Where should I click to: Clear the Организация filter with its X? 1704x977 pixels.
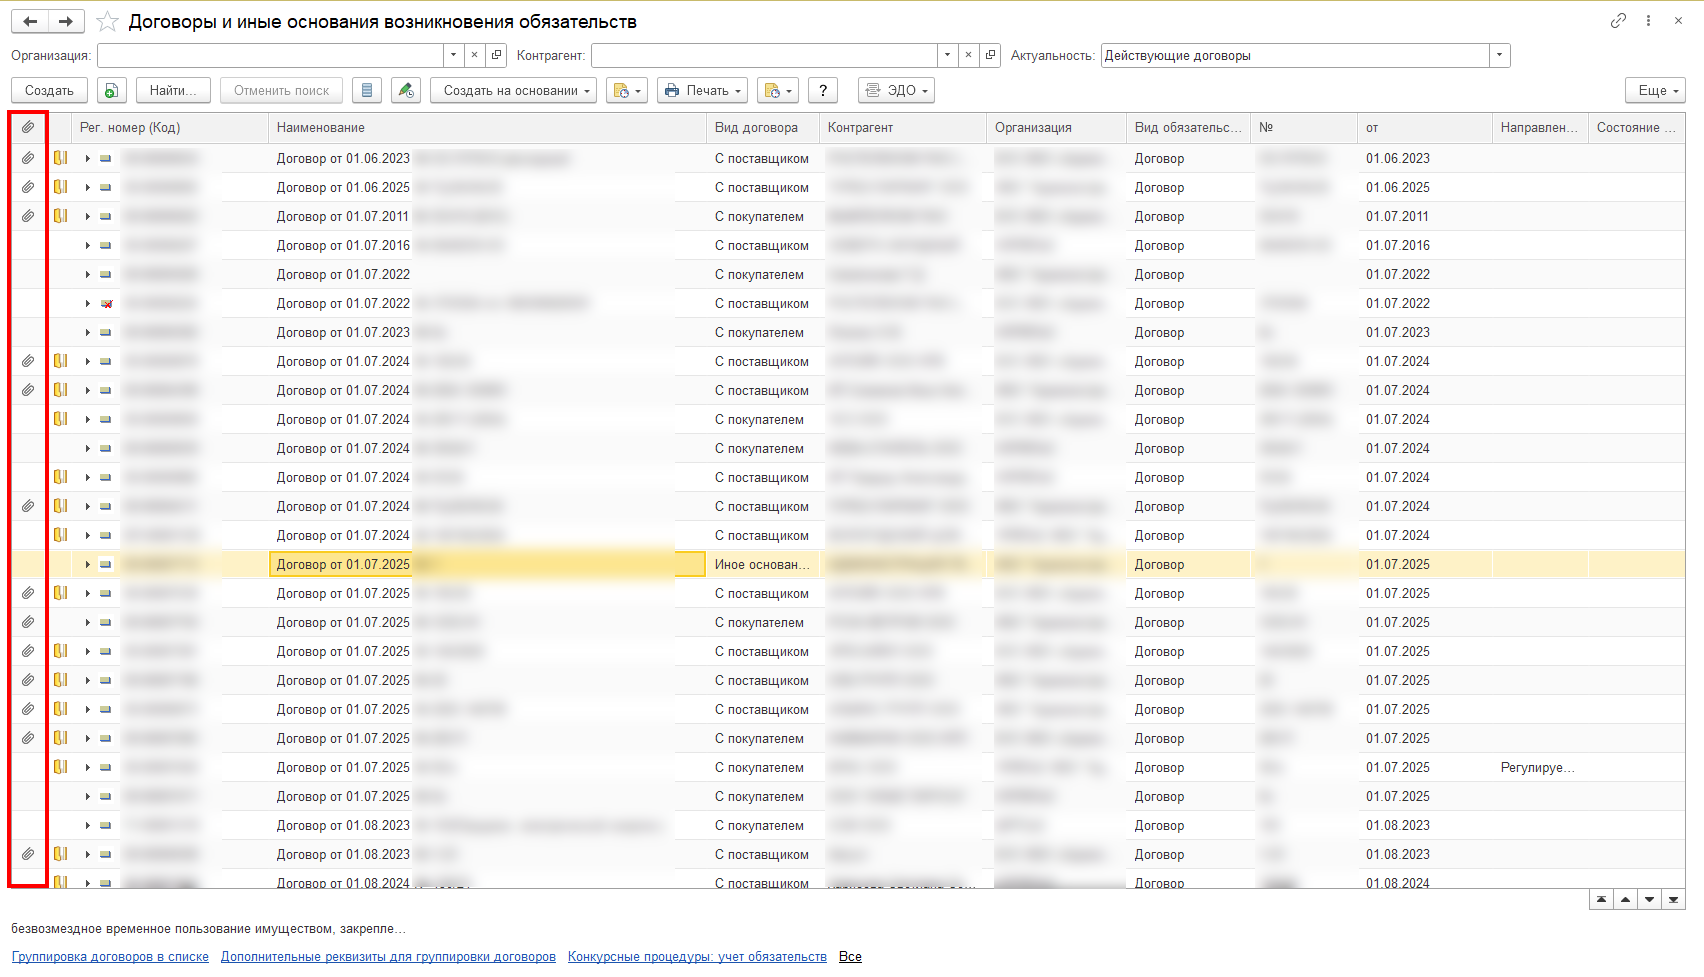point(475,56)
